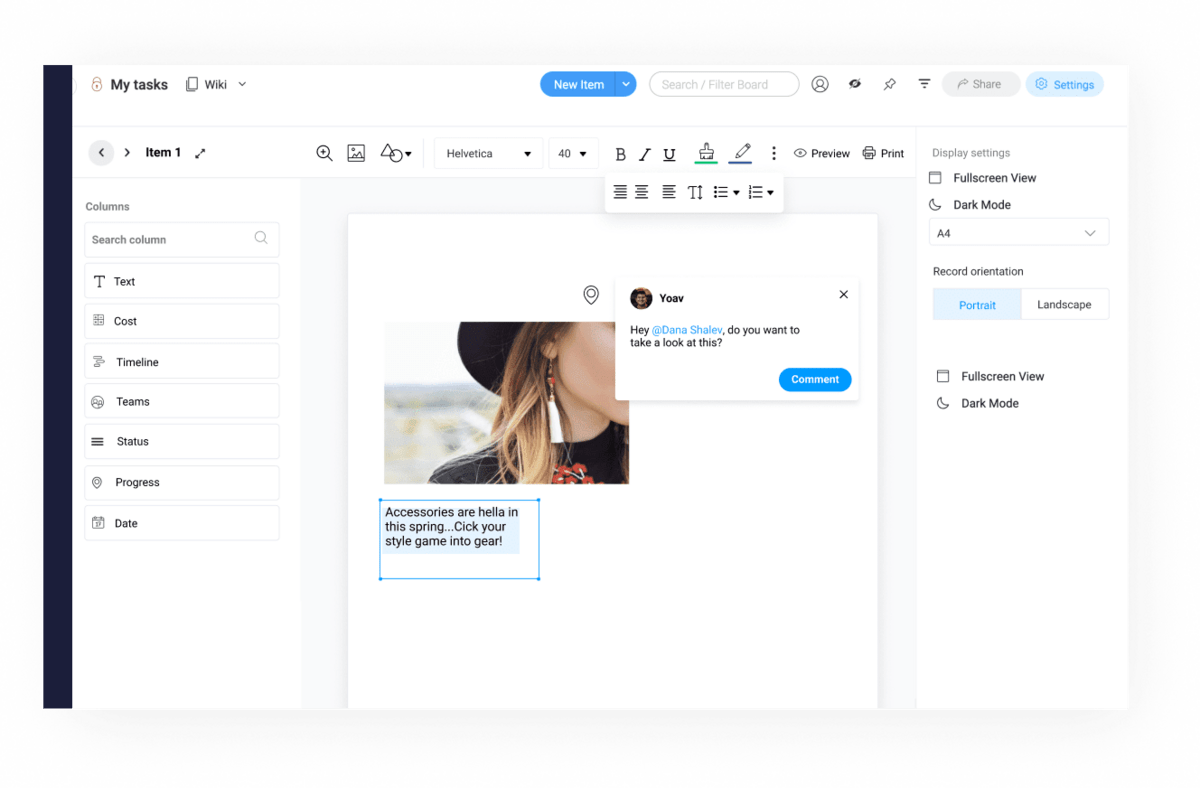Click the blue Comment button
The image size is (1200, 788).
click(x=814, y=380)
